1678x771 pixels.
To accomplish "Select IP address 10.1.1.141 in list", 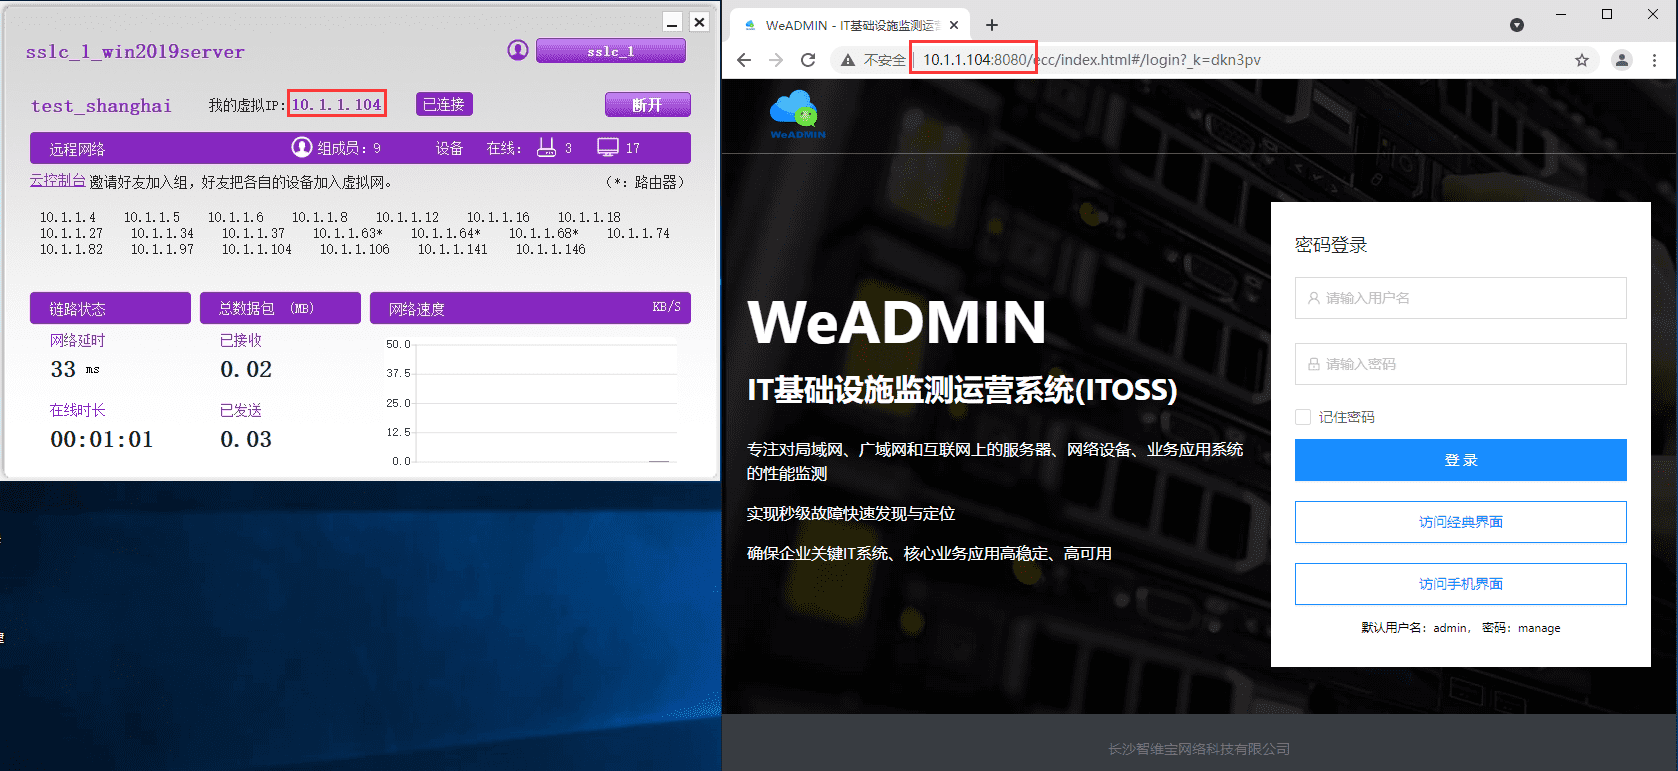I will [x=453, y=249].
